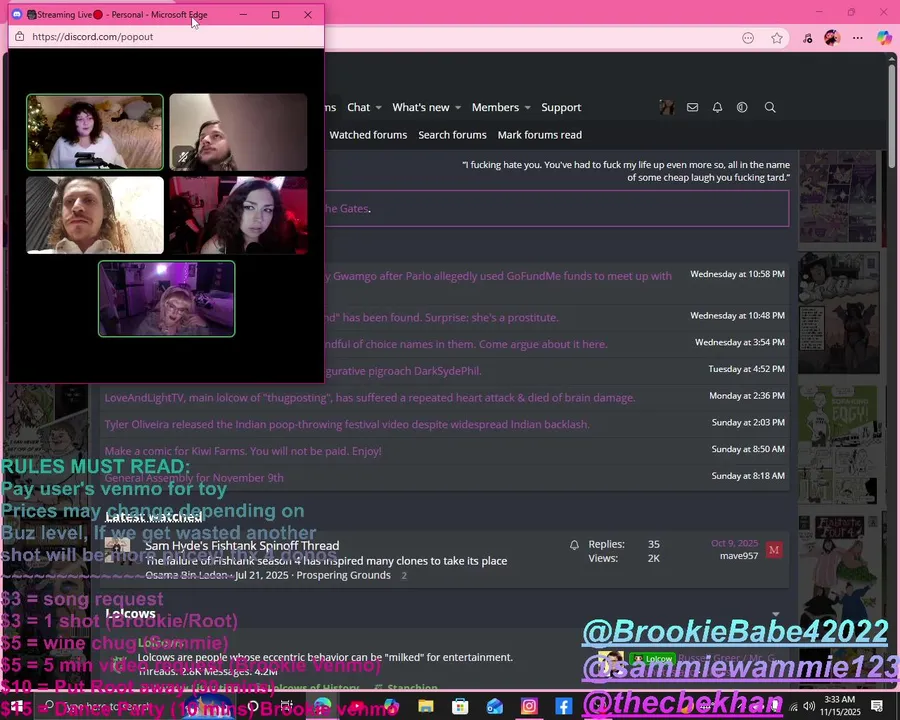
Task: Click the Monday at 2:36 PM timestamp
Action: (747, 396)
